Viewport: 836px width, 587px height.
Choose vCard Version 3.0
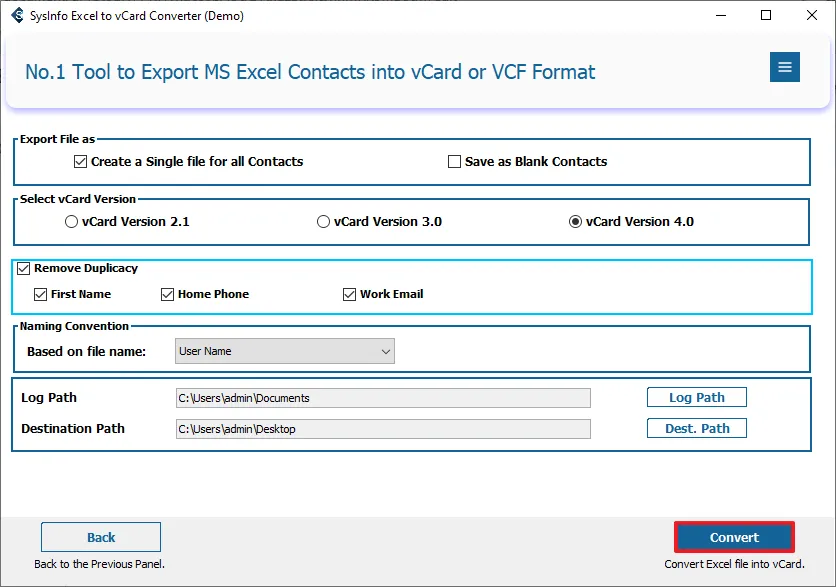[x=323, y=222]
